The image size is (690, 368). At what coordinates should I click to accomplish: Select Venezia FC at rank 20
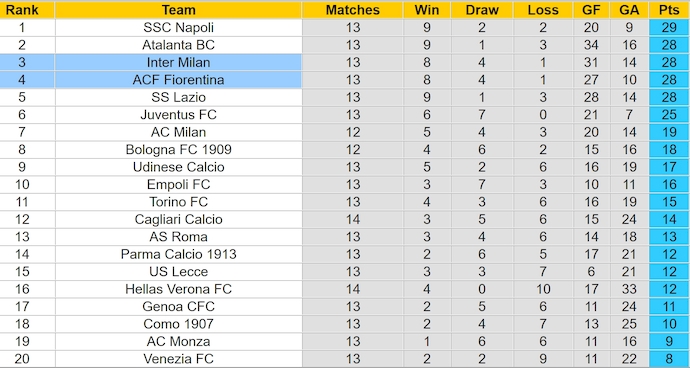178,359
